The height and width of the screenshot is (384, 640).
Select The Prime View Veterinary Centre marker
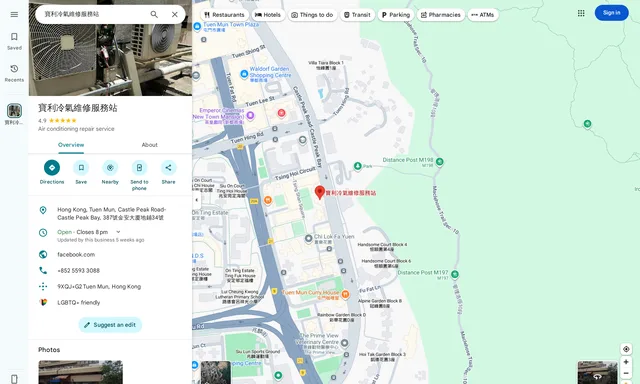click(x=344, y=343)
